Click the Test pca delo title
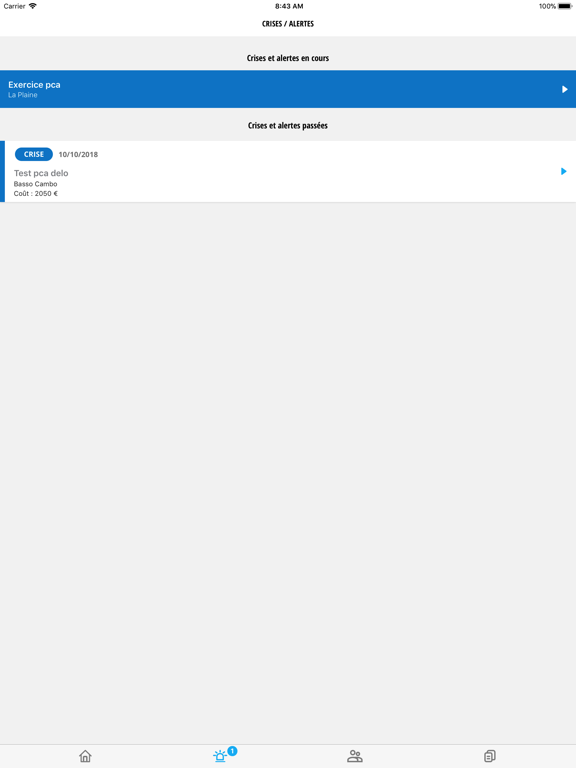 (41, 173)
